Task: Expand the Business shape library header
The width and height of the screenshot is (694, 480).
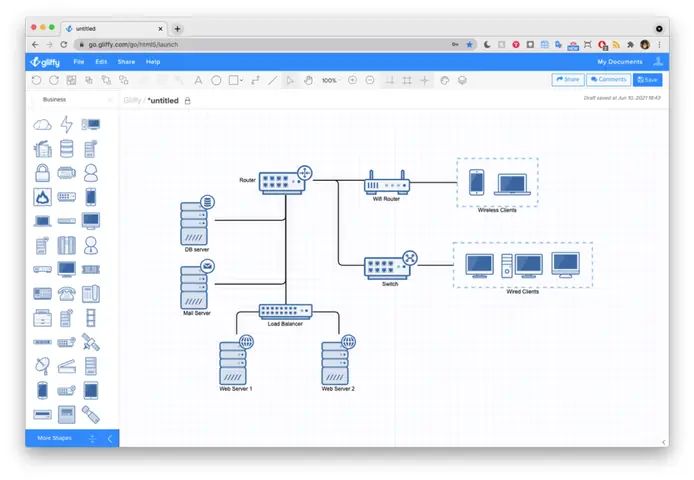Action: tap(54, 100)
